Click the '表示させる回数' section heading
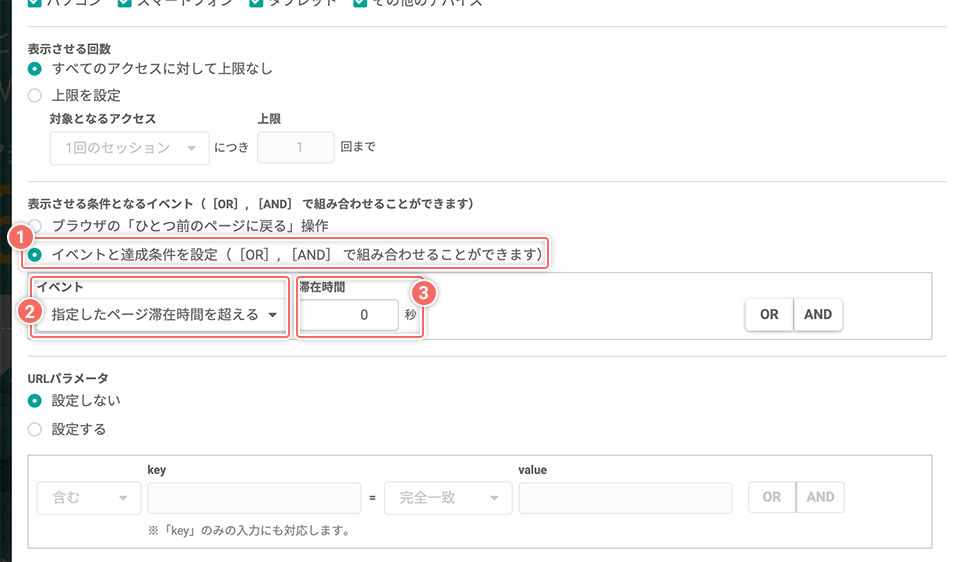The height and width of the screenshot is (562, 960). point(69,48)
